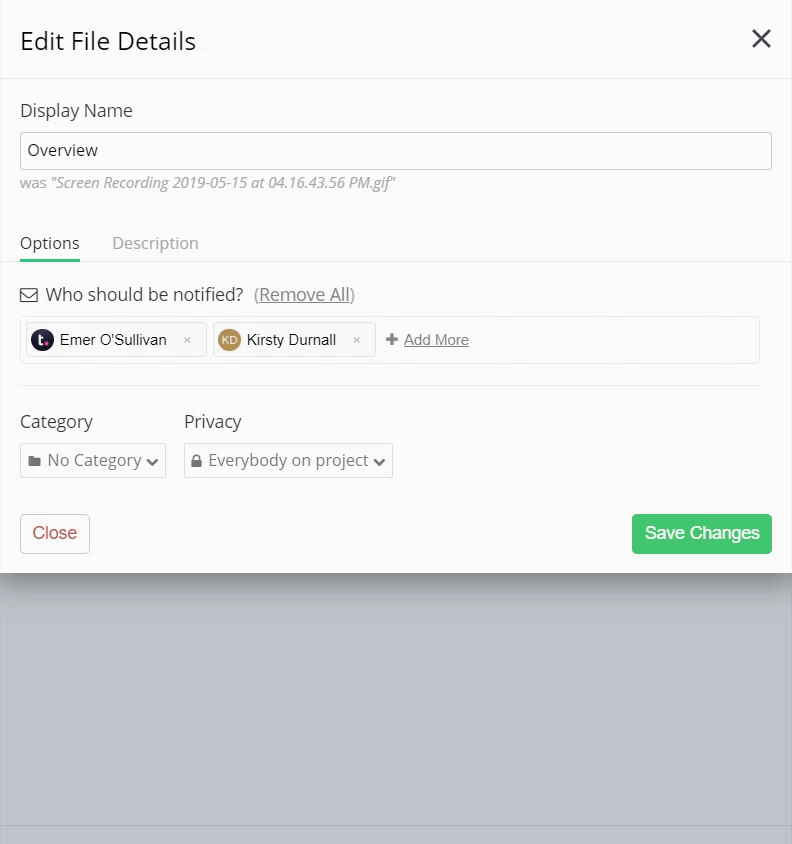Image resolution: width=792 pixels, height=844 pixels.
Task: Close the Edit File Details dialog with X
Action: pyautogui.click(x=761, y=39)
